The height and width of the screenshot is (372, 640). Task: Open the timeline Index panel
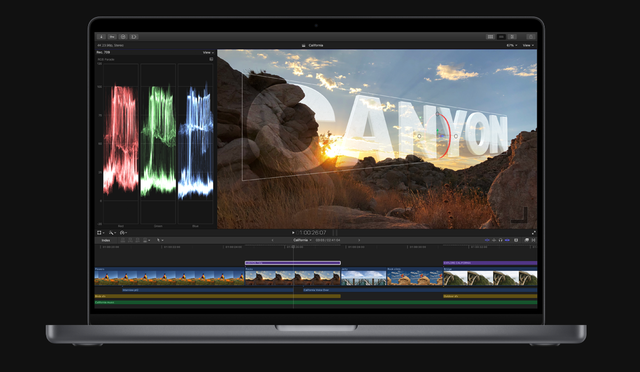point(106,240)
